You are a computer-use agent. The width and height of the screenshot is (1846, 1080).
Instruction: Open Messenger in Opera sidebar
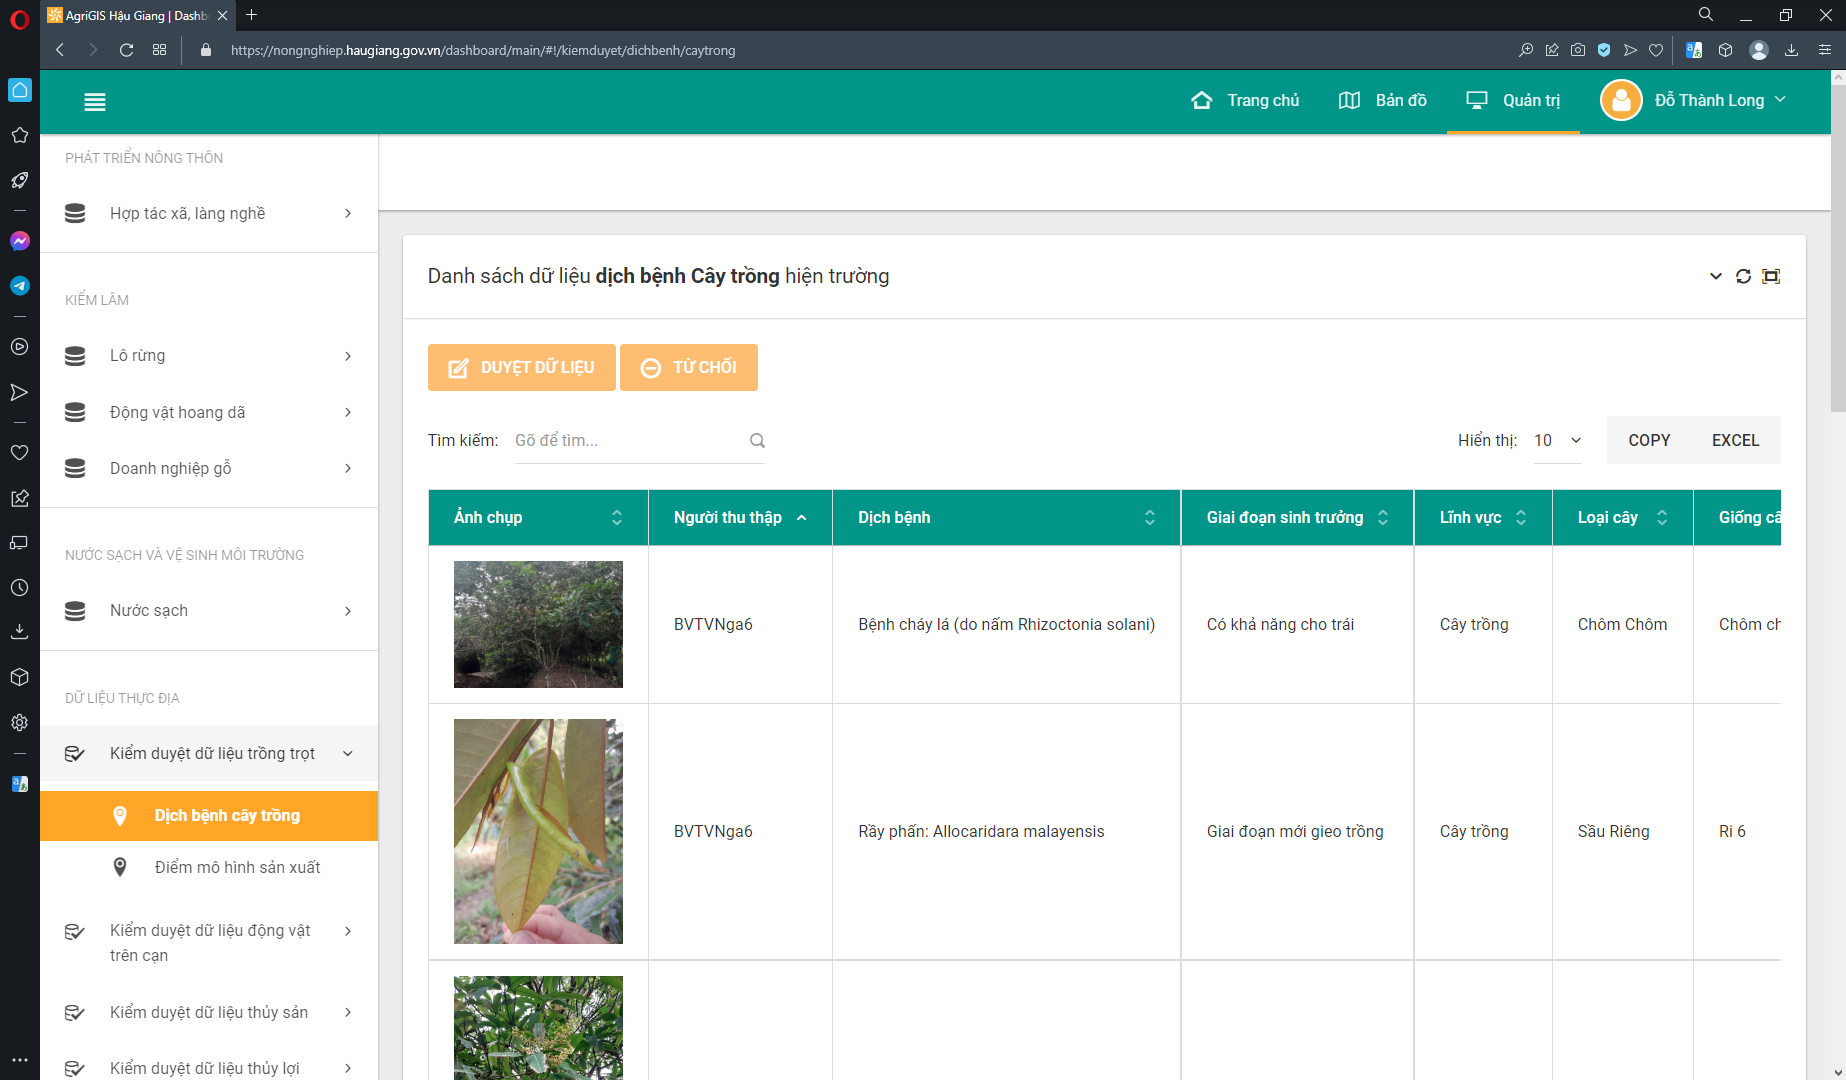pos(19,241)
